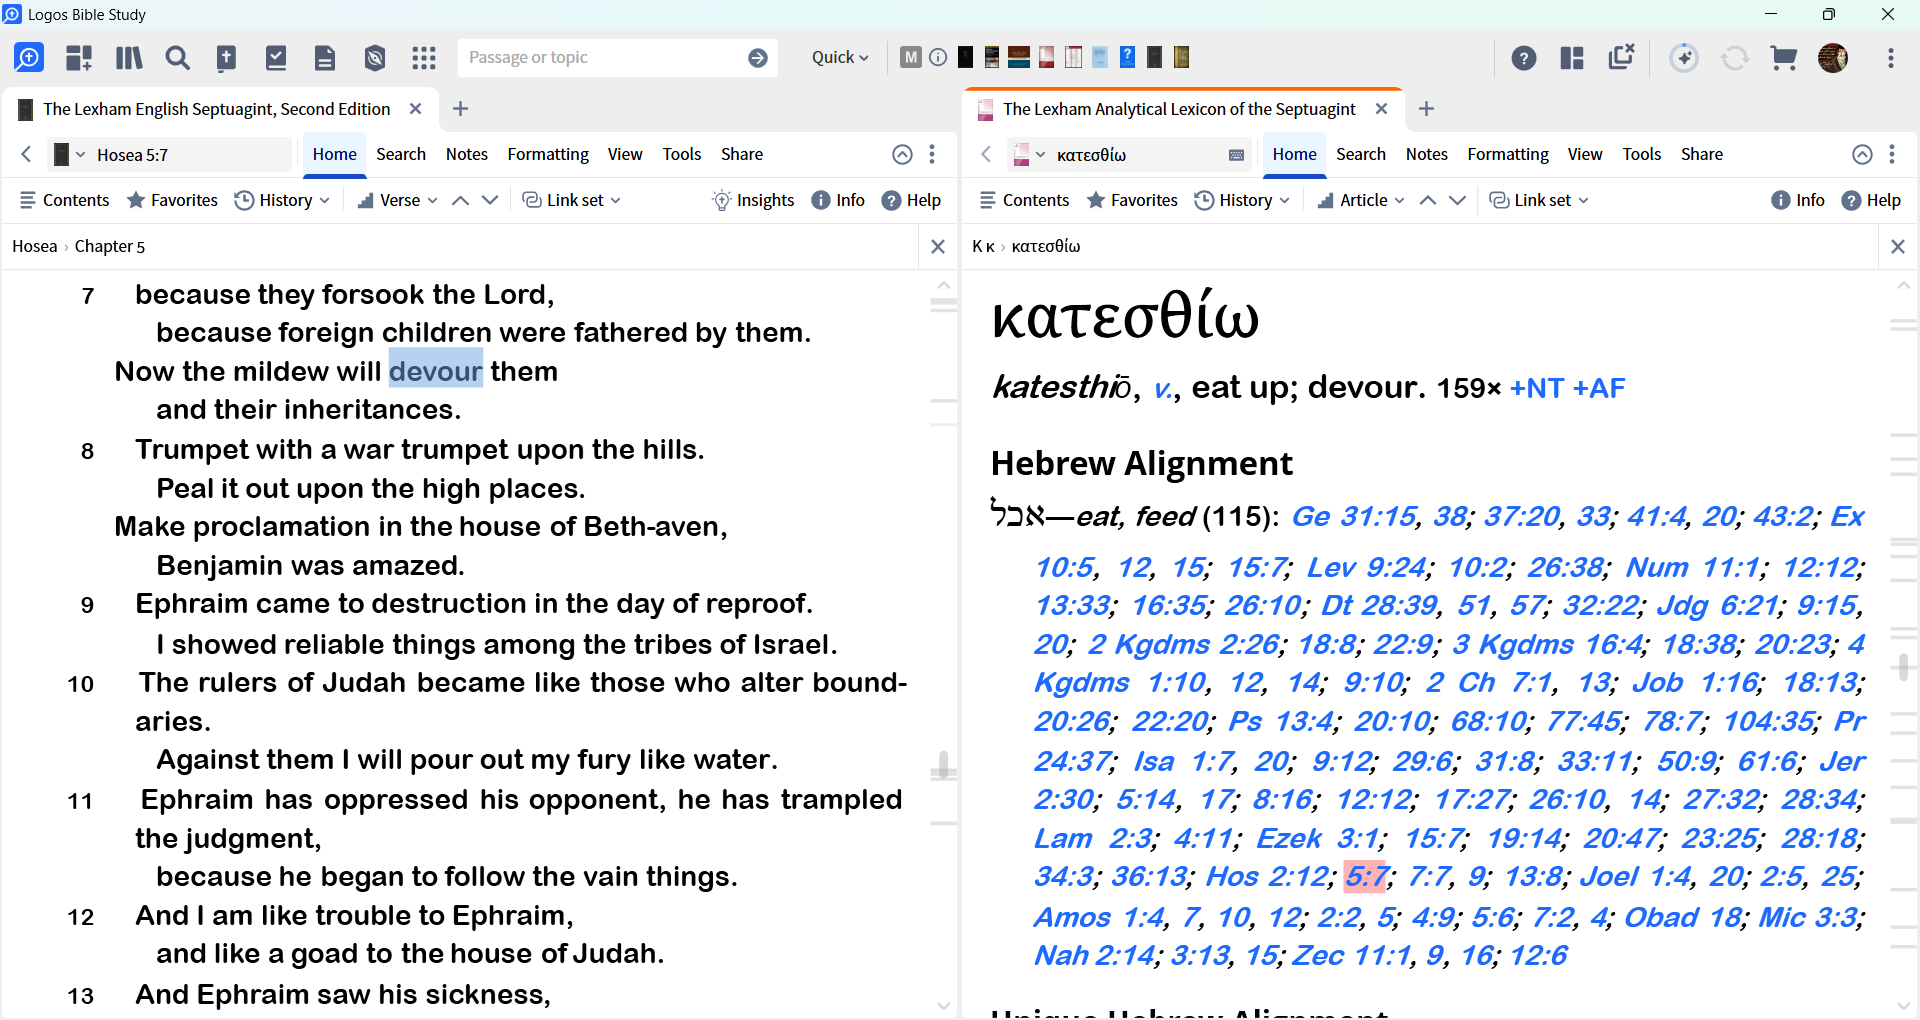
Task: Open the shopping cart Store icon
Action: click(x=1784, y=58)
